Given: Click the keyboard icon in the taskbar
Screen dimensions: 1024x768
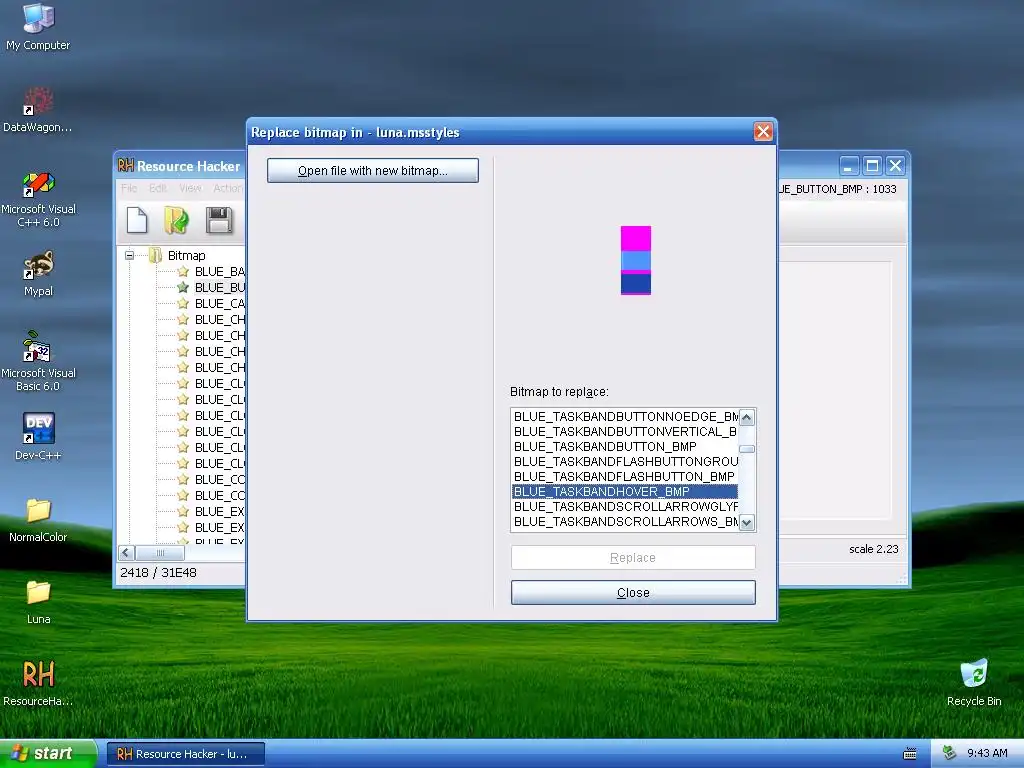Looking at the screenshot, I should point(909,754).
